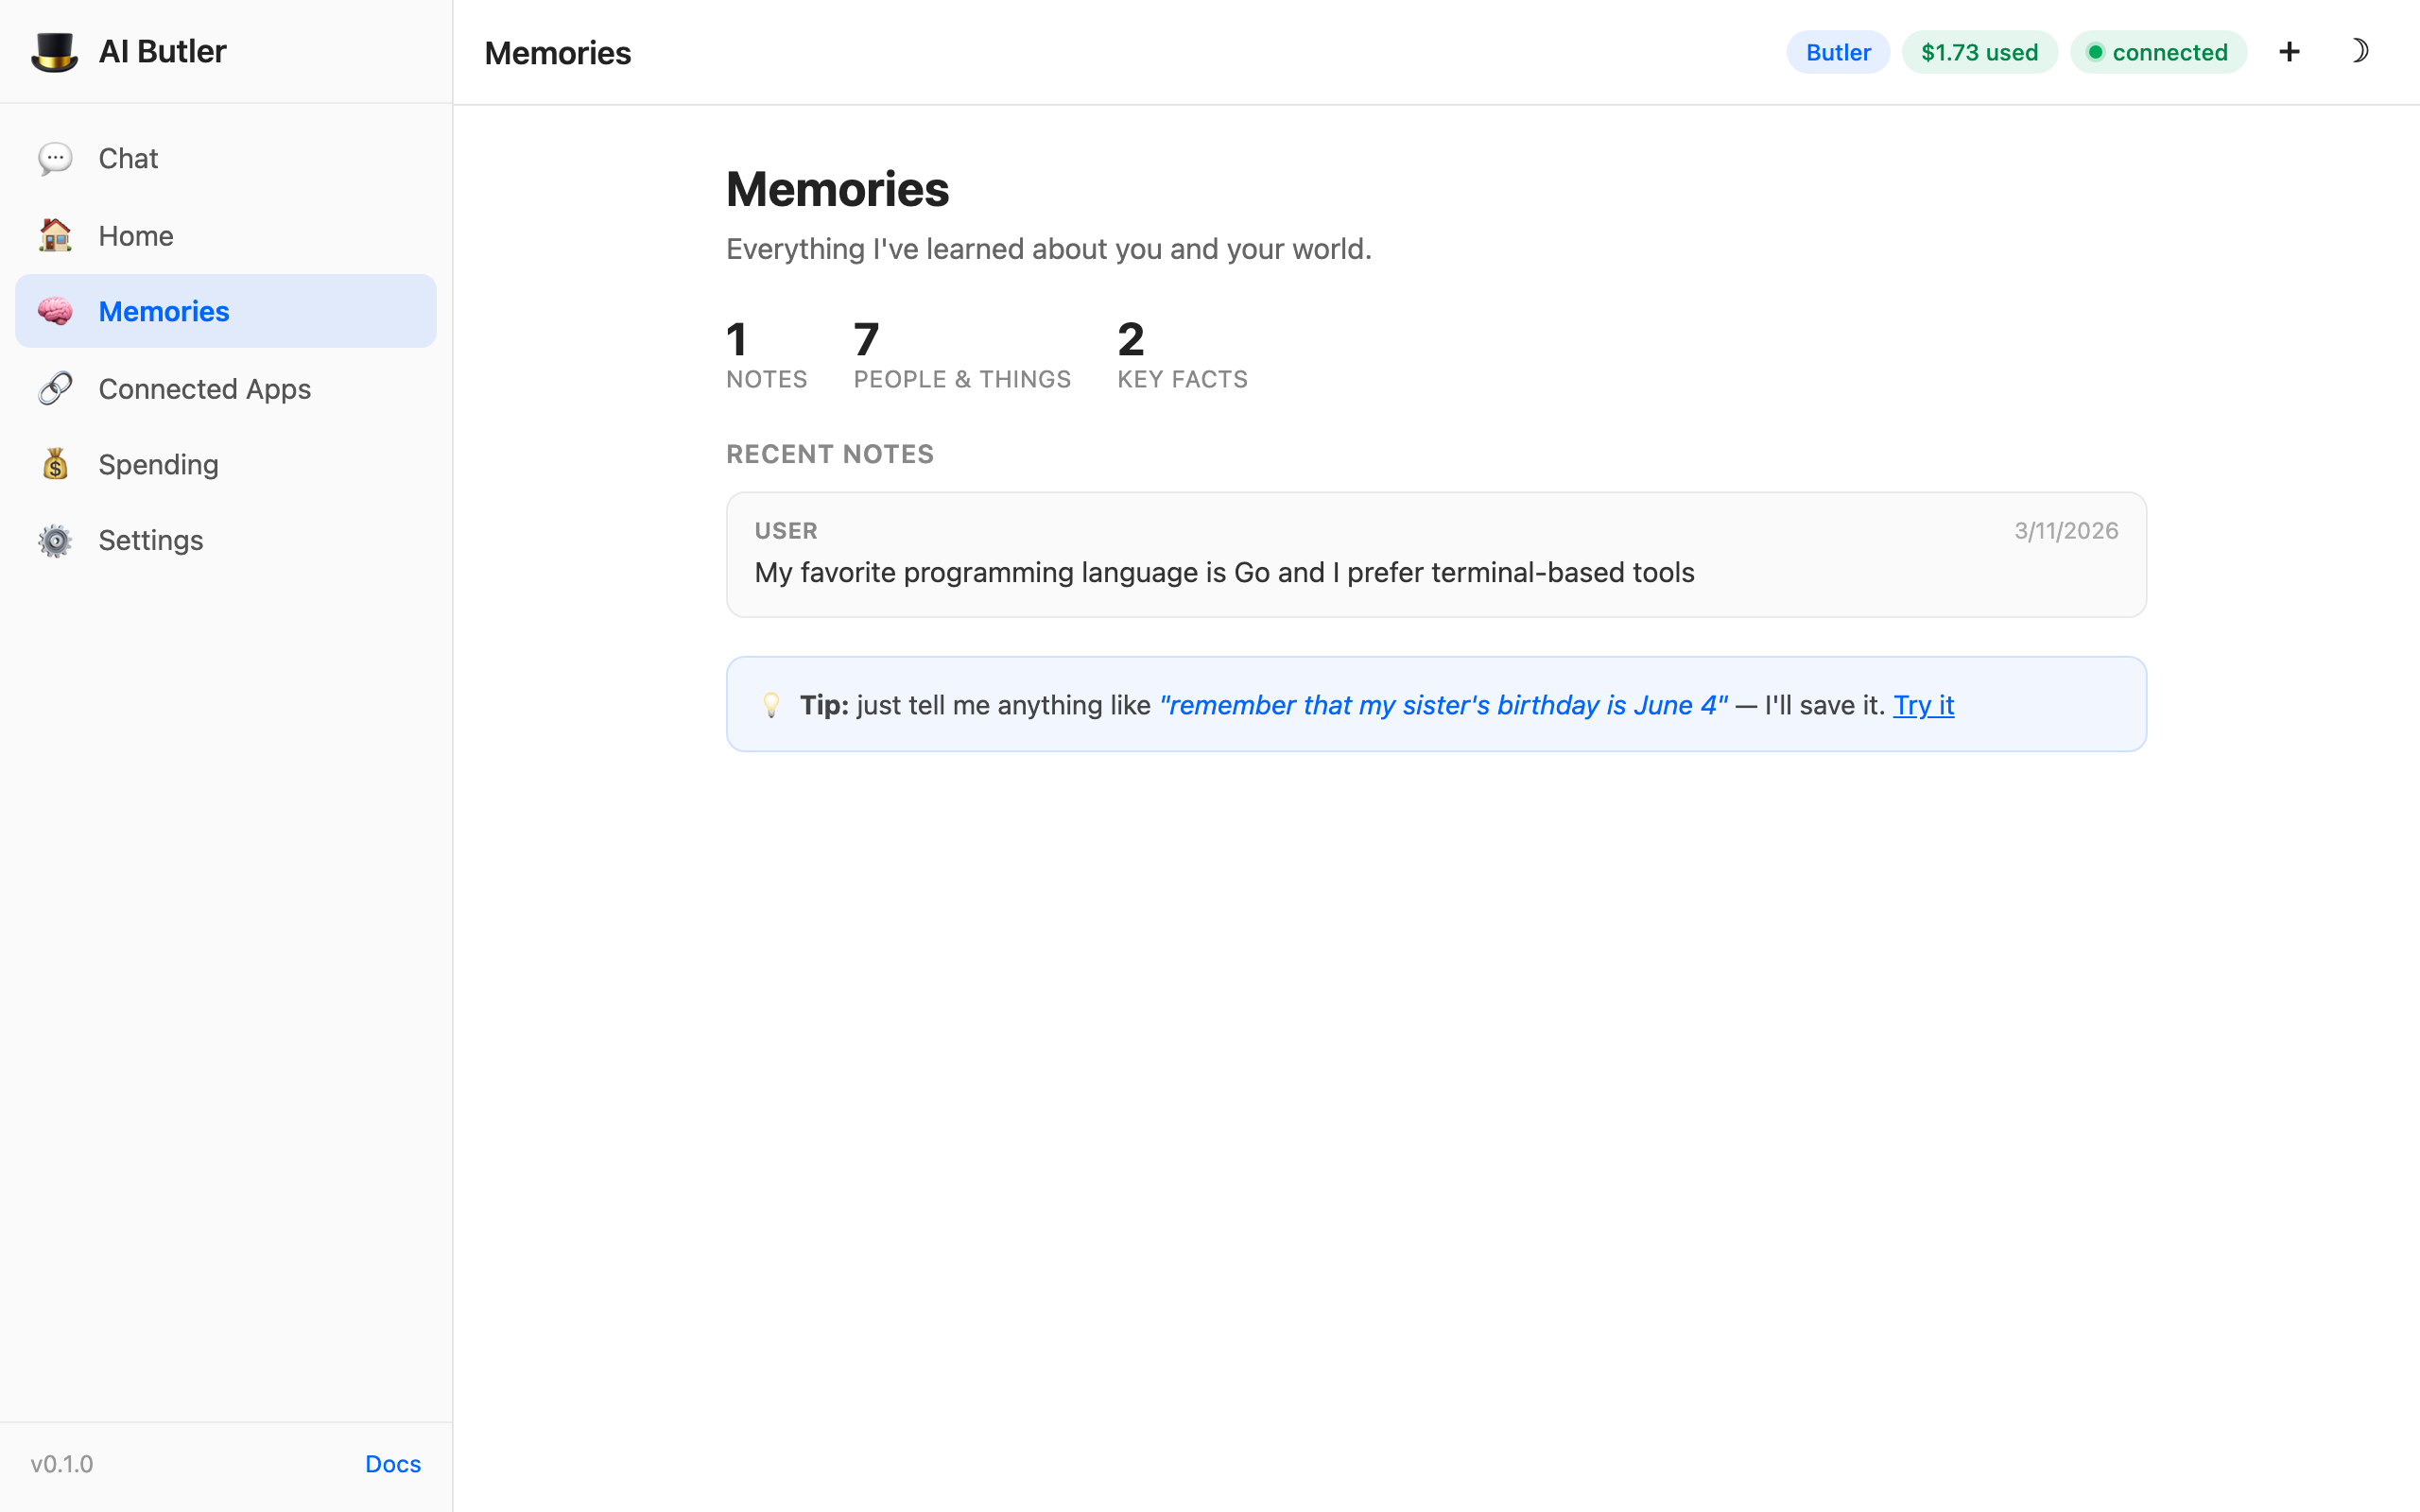Click the AI Butler top hat logo

tap(56, 51)
